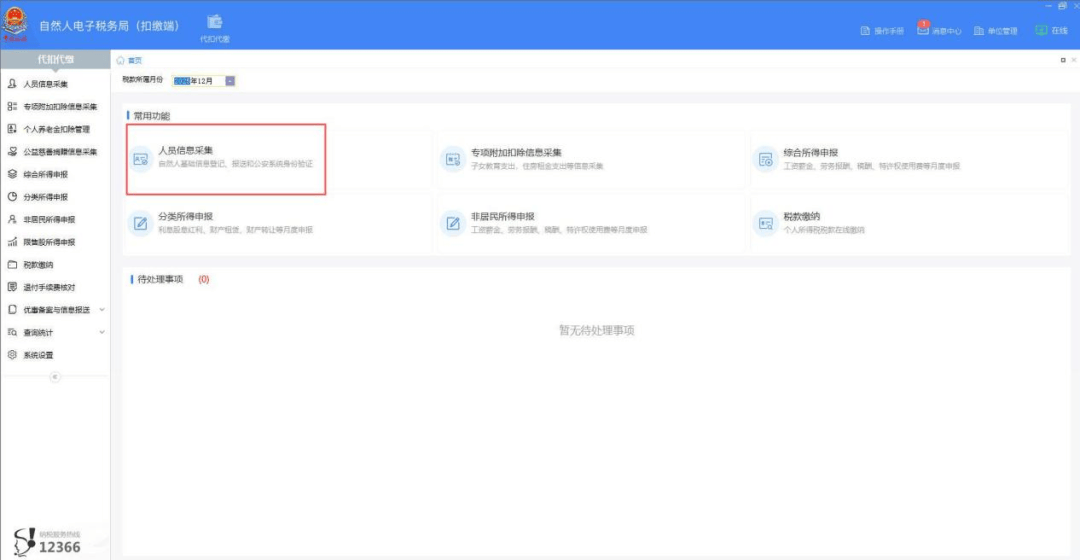Select 退付手续费核对 in the sidebar
1080x560 pixels.
(48, 287)
